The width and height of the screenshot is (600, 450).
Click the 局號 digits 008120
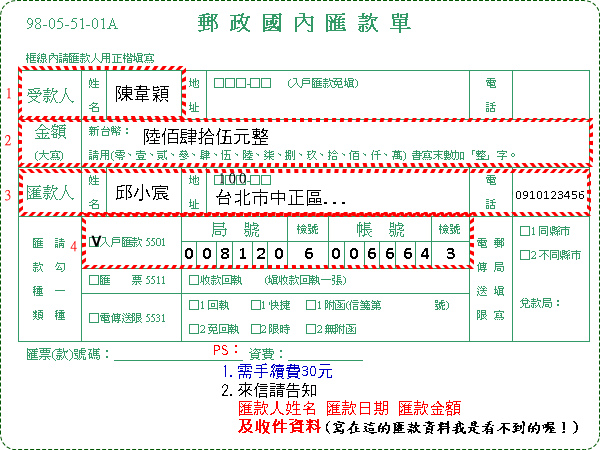click(234, 254)
